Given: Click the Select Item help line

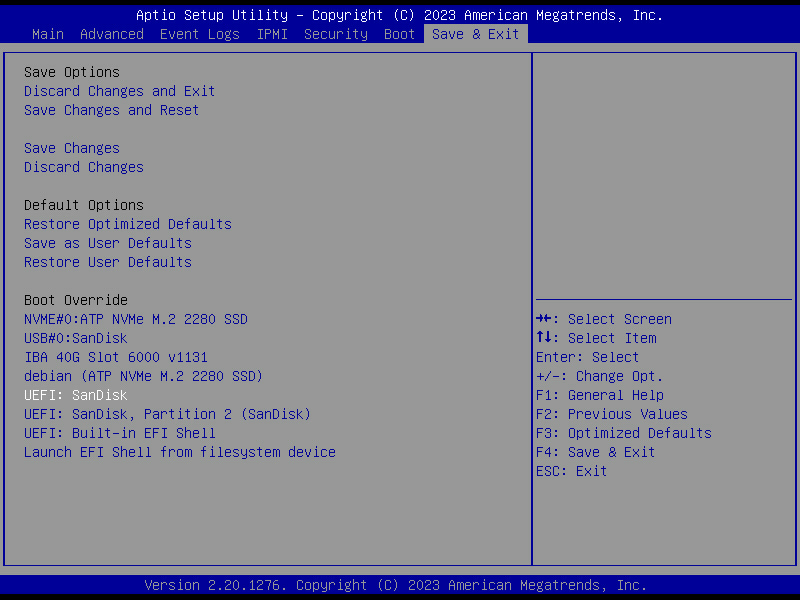Looking at the screenshot, I should pyautogui.click(x=596, y=338).
